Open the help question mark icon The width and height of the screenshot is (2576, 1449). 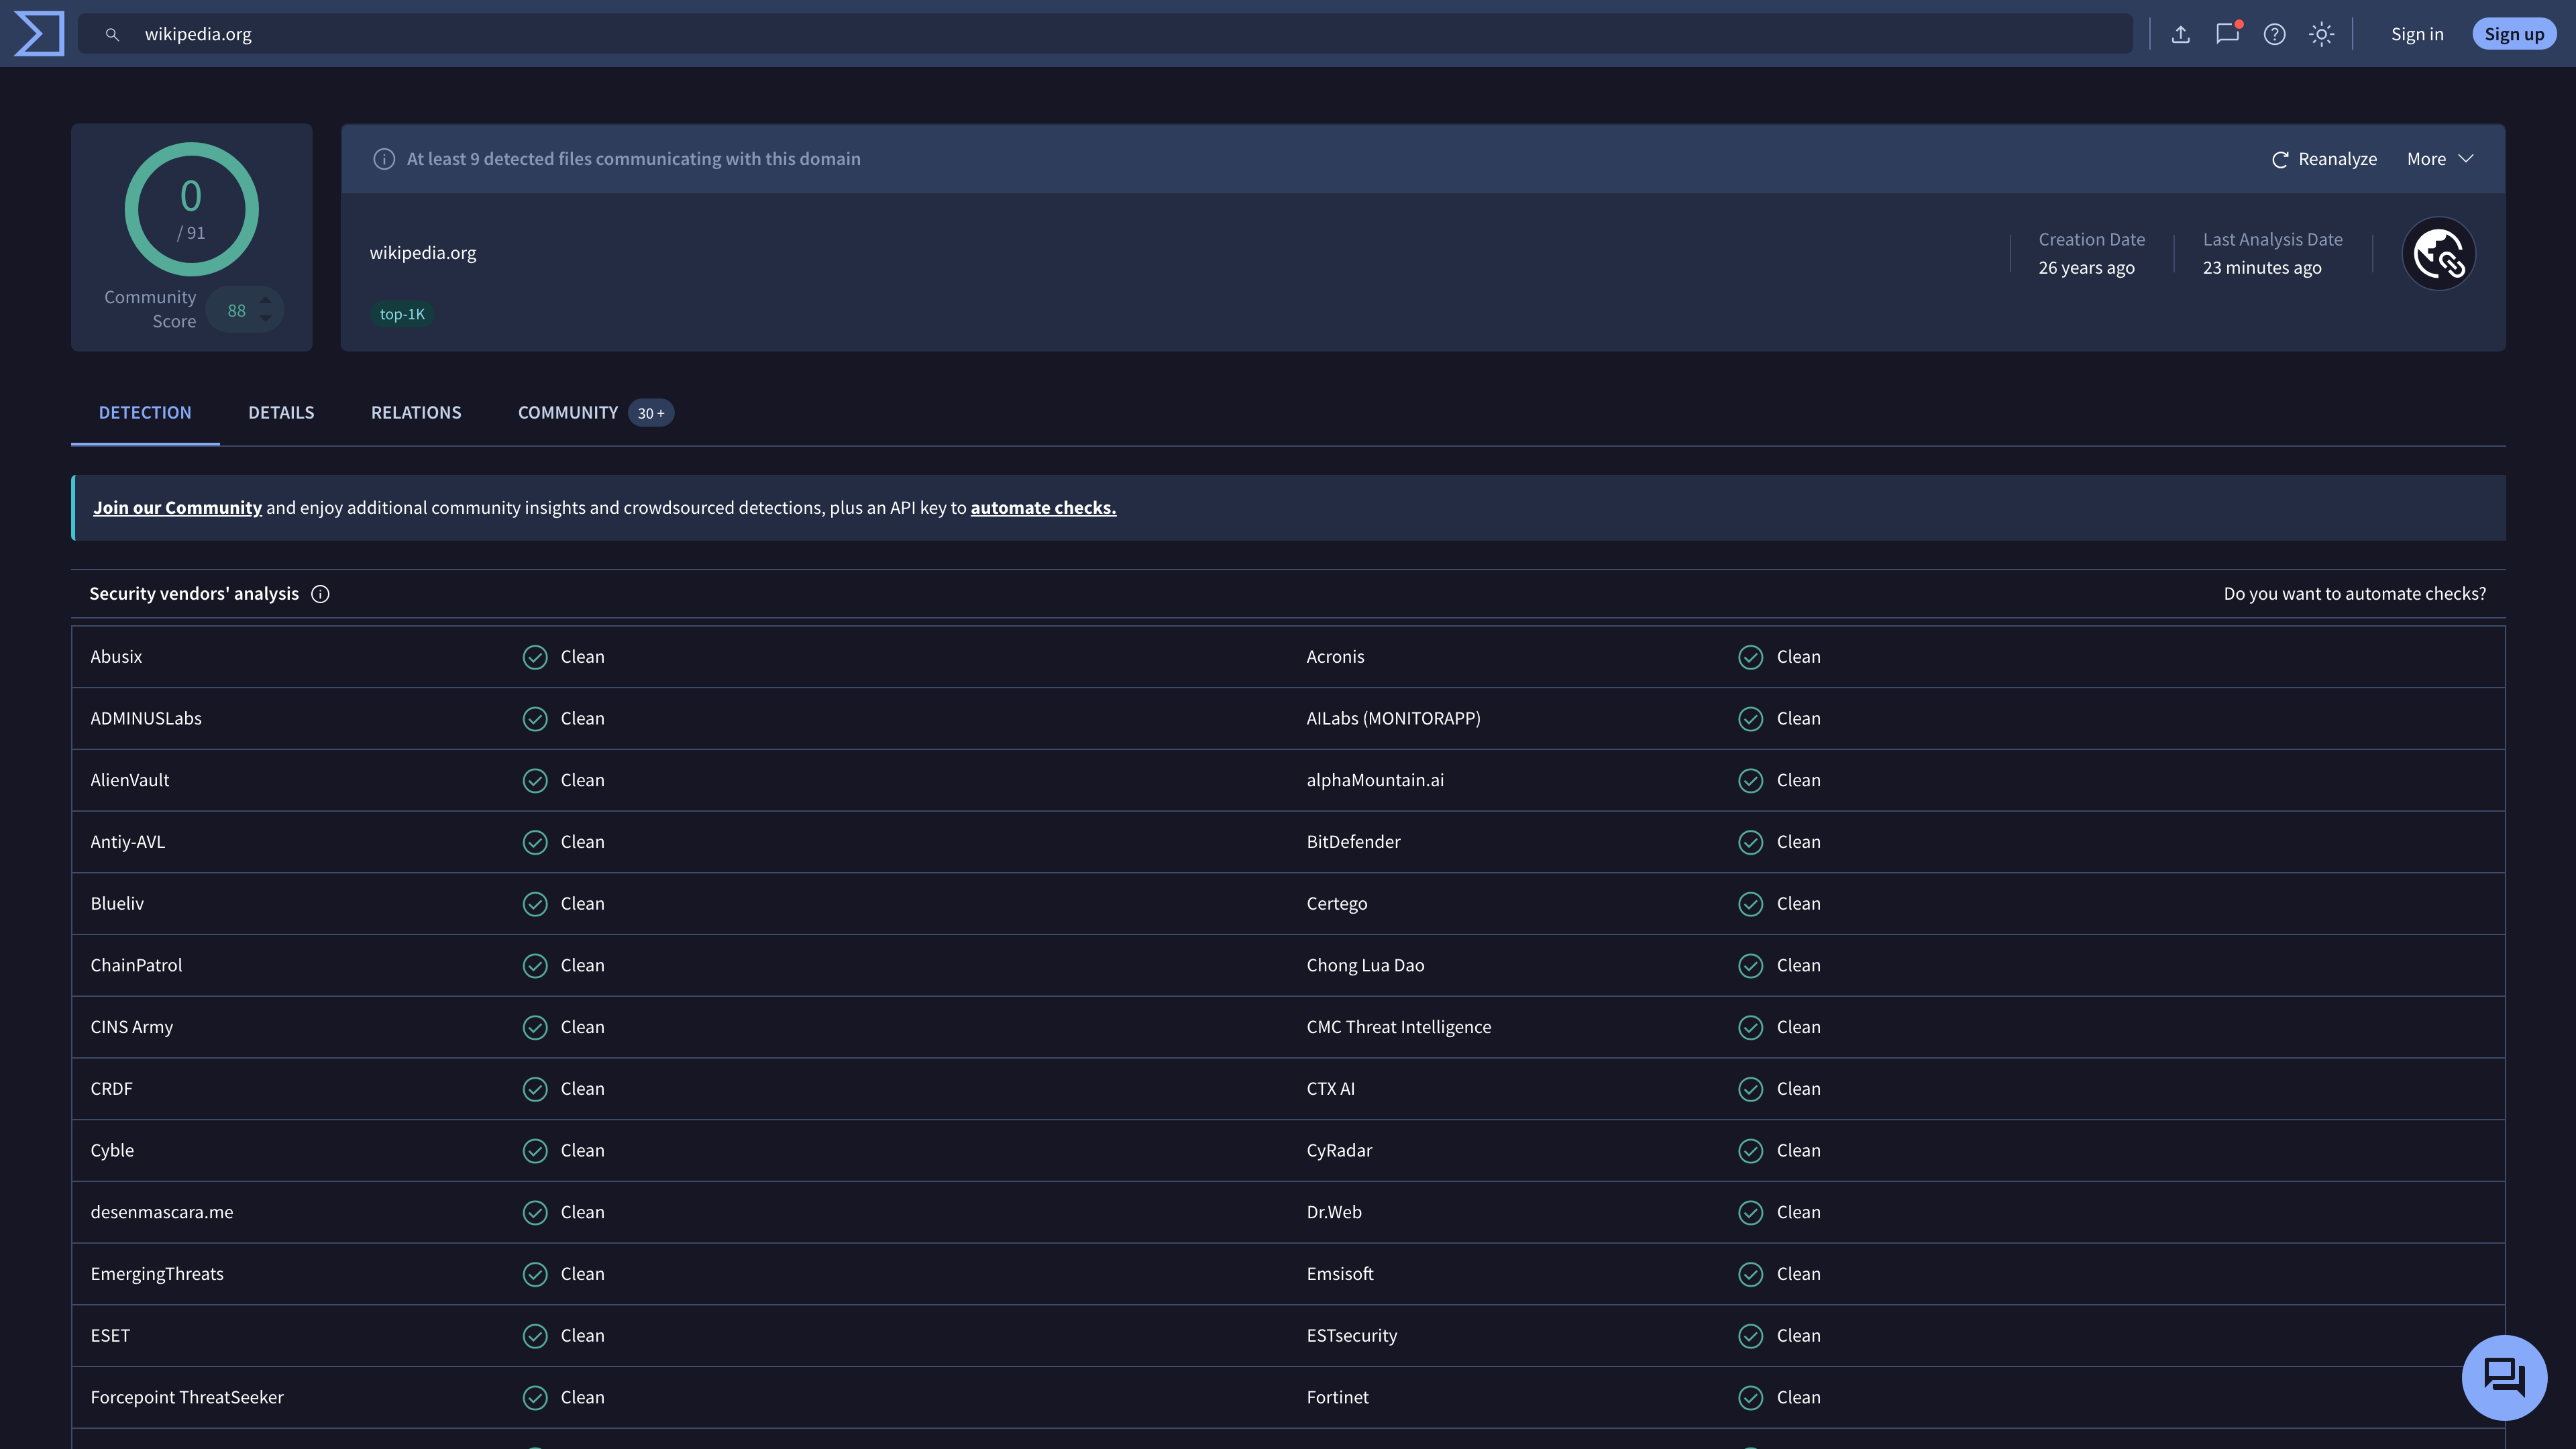tap(2275, 34)
